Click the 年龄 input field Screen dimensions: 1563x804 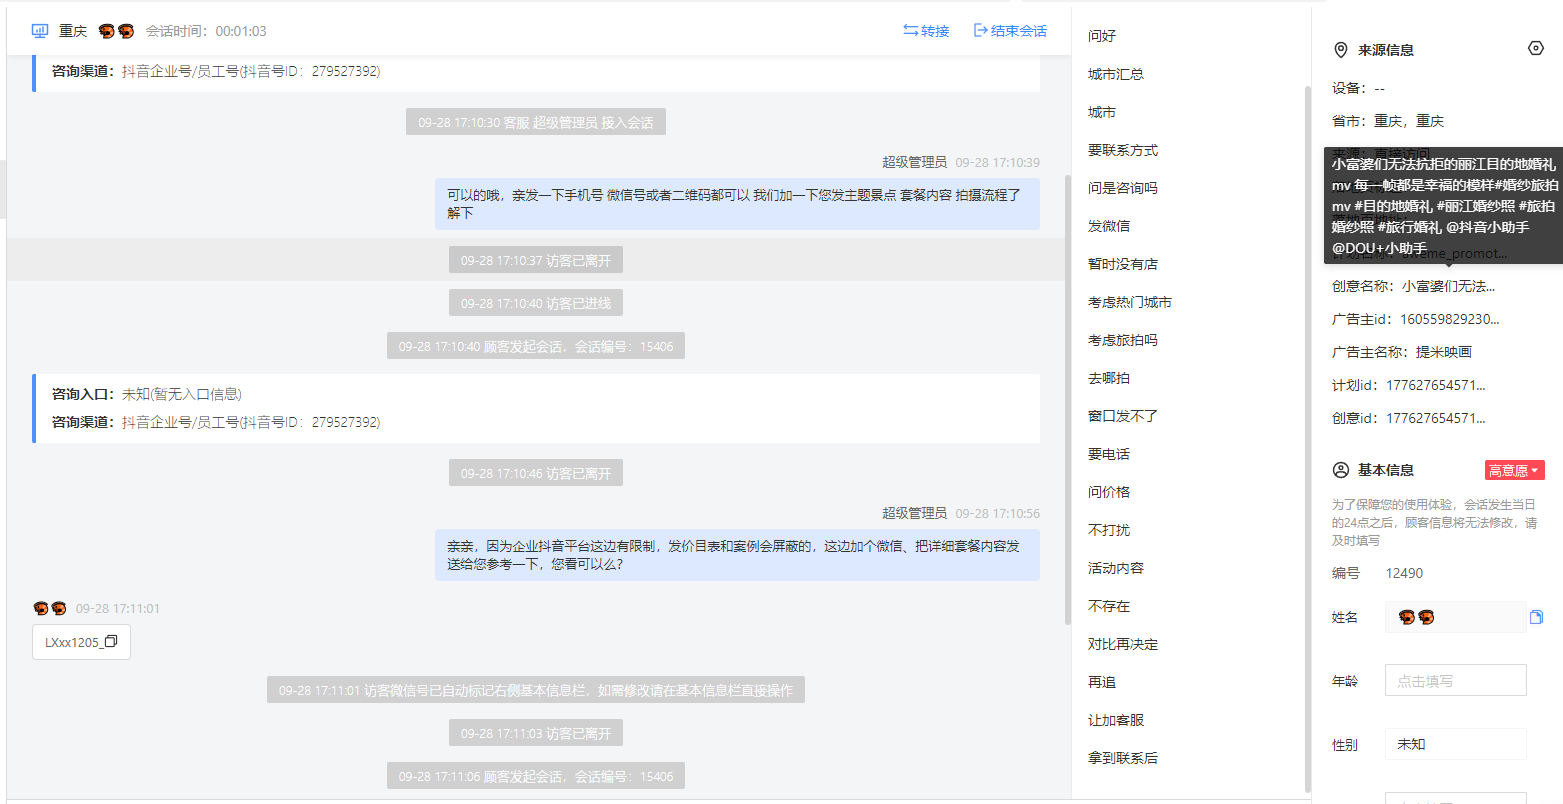(x=1455, y=680)
